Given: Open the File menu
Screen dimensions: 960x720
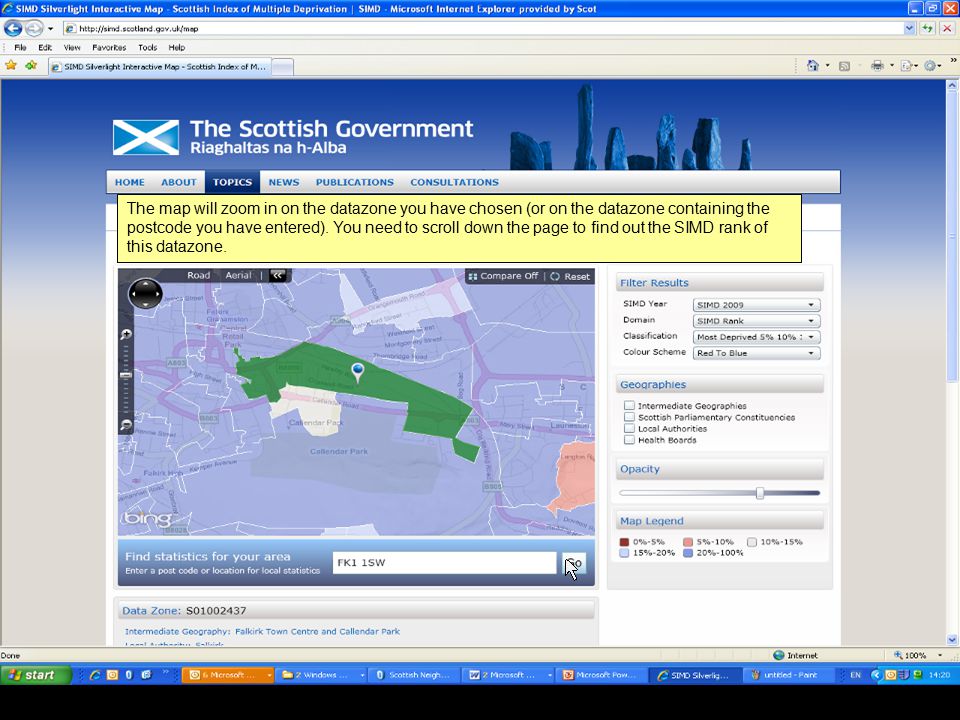Looking at the screenshot, I should coord(20,47).
